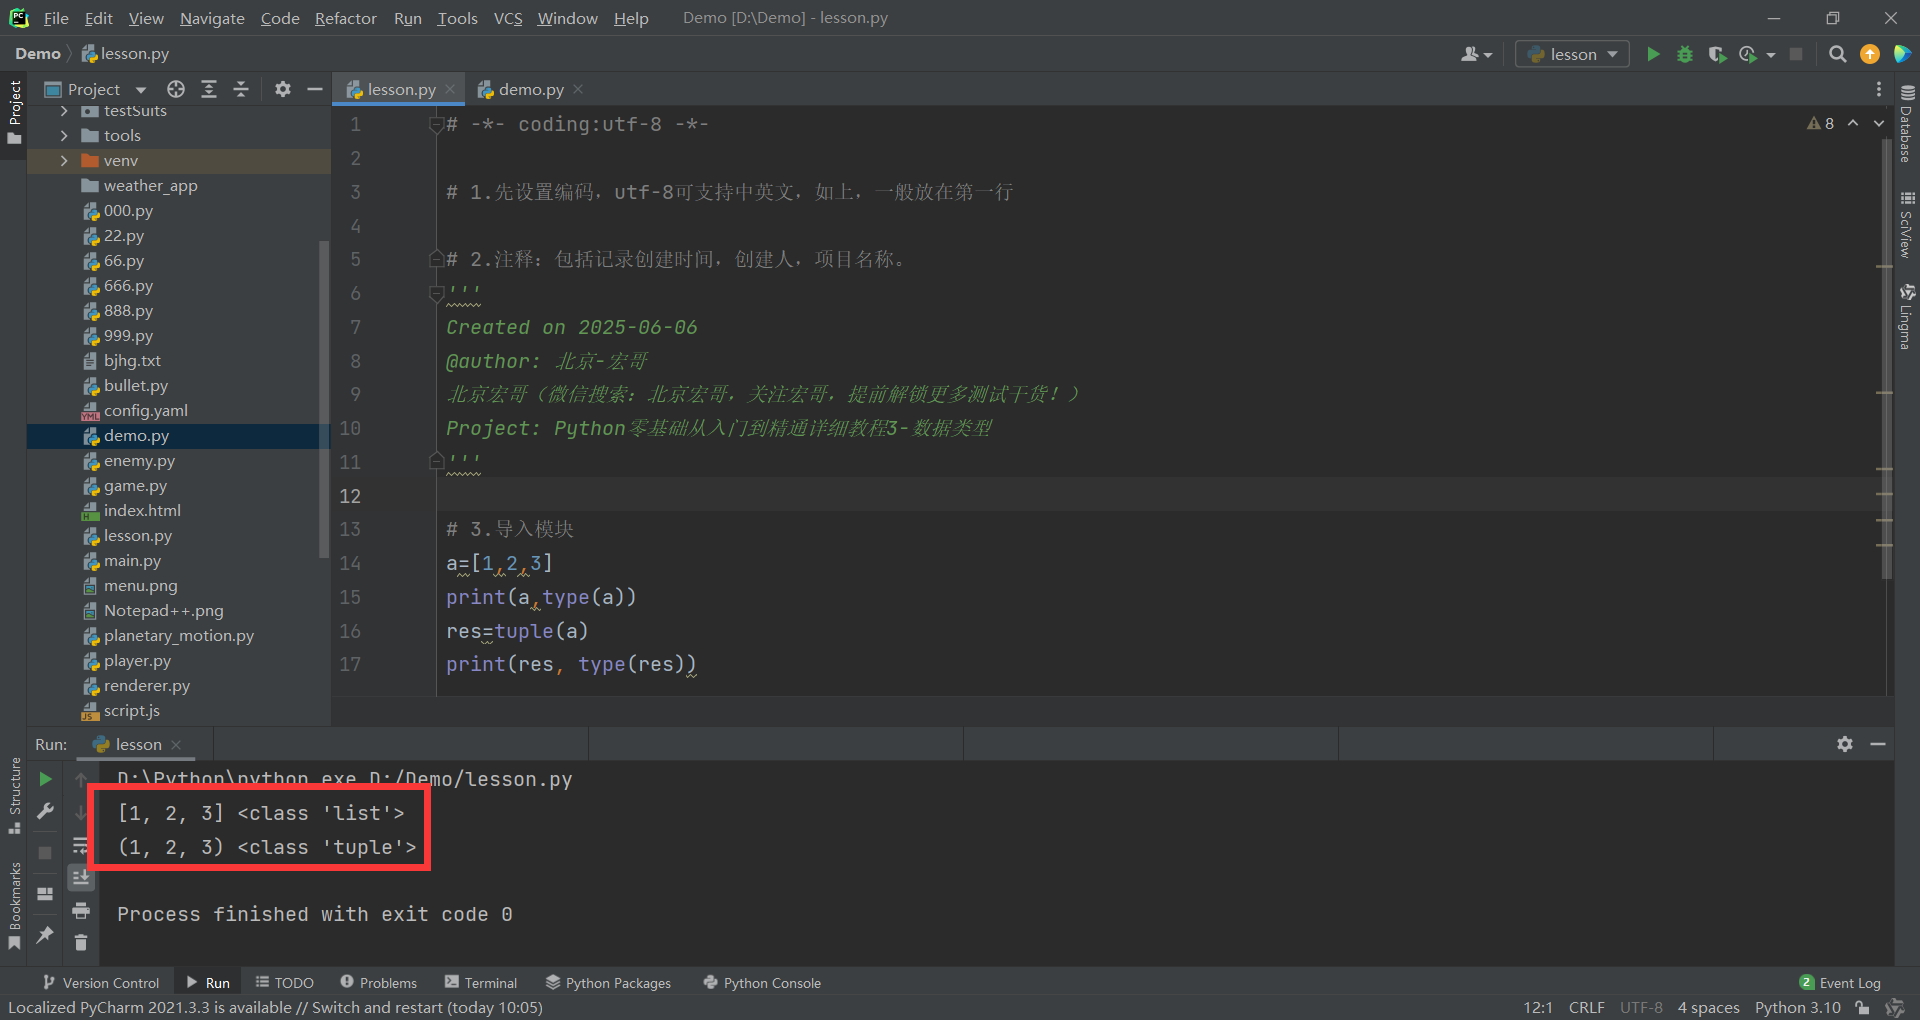
Task: Collapse all in Project panel toolbar
Action: pos(241,89)
